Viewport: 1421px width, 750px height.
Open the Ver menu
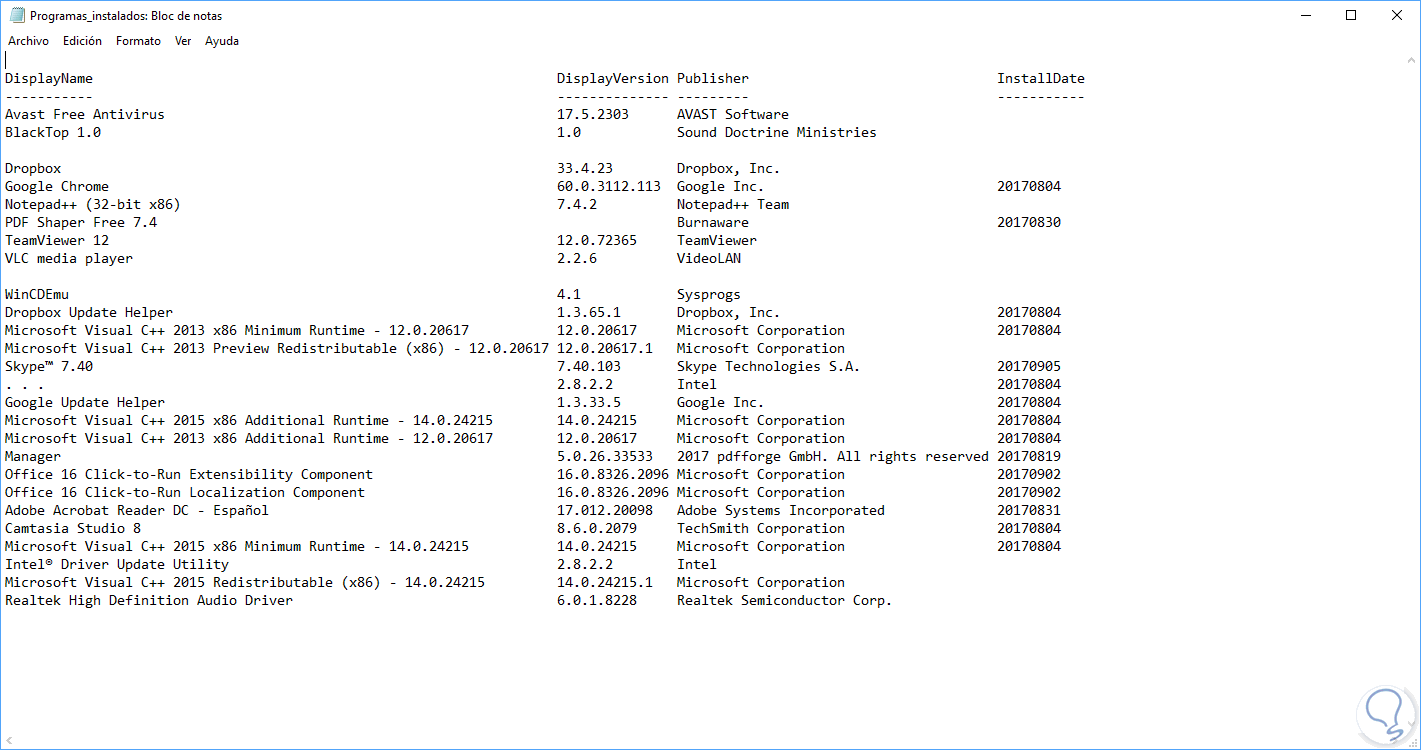[183, 41]
